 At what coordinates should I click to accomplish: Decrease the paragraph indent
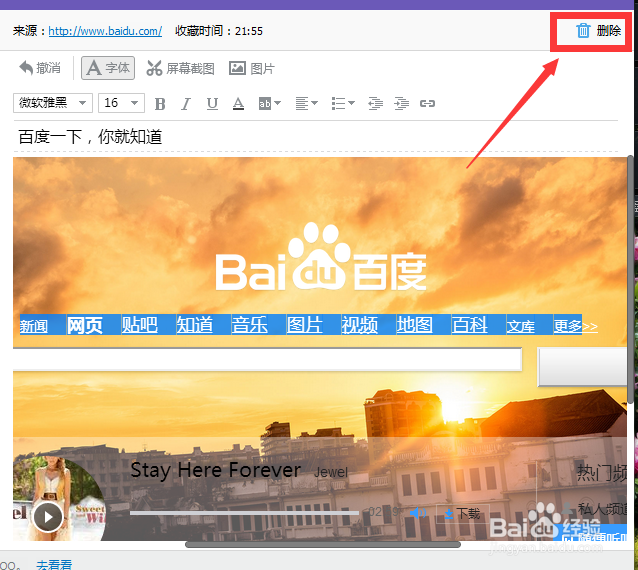click(375, 103)
